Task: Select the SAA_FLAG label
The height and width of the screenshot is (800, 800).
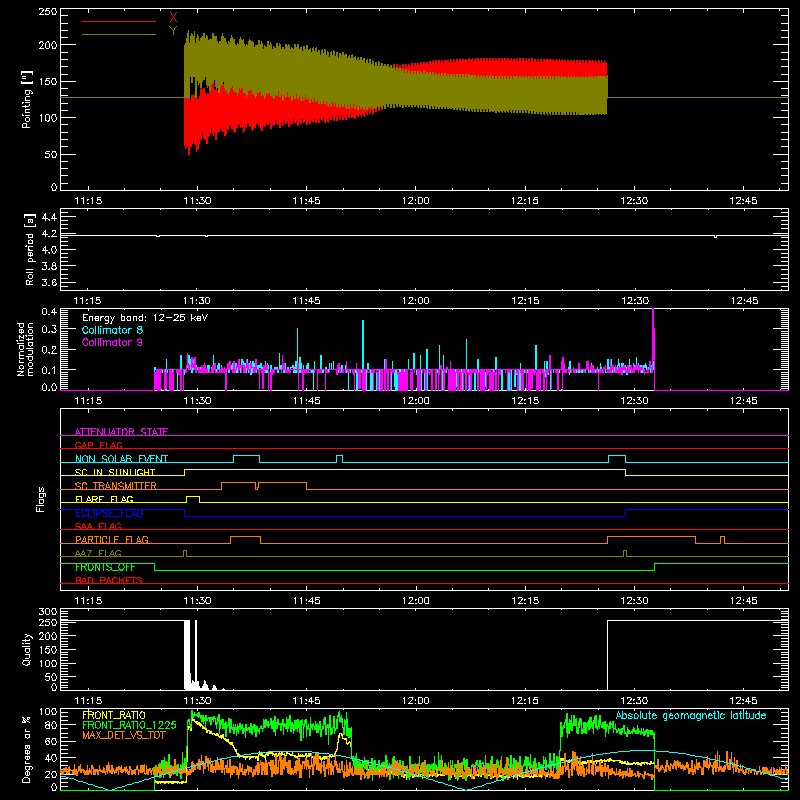Action: click(x=98, y=526)
